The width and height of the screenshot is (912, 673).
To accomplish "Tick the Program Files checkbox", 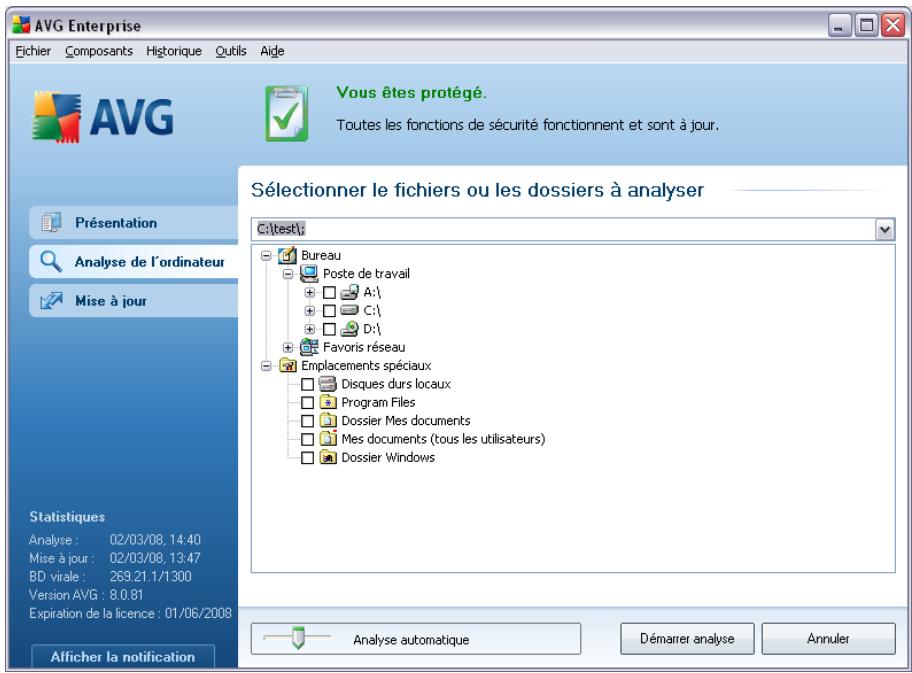I will tap(308, 403).
